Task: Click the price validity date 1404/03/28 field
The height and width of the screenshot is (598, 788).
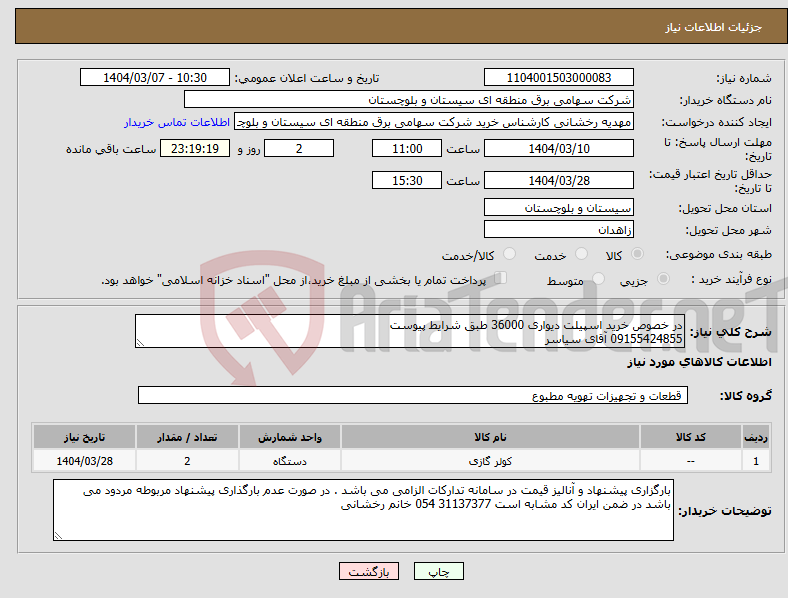Action: pos(558,180)
